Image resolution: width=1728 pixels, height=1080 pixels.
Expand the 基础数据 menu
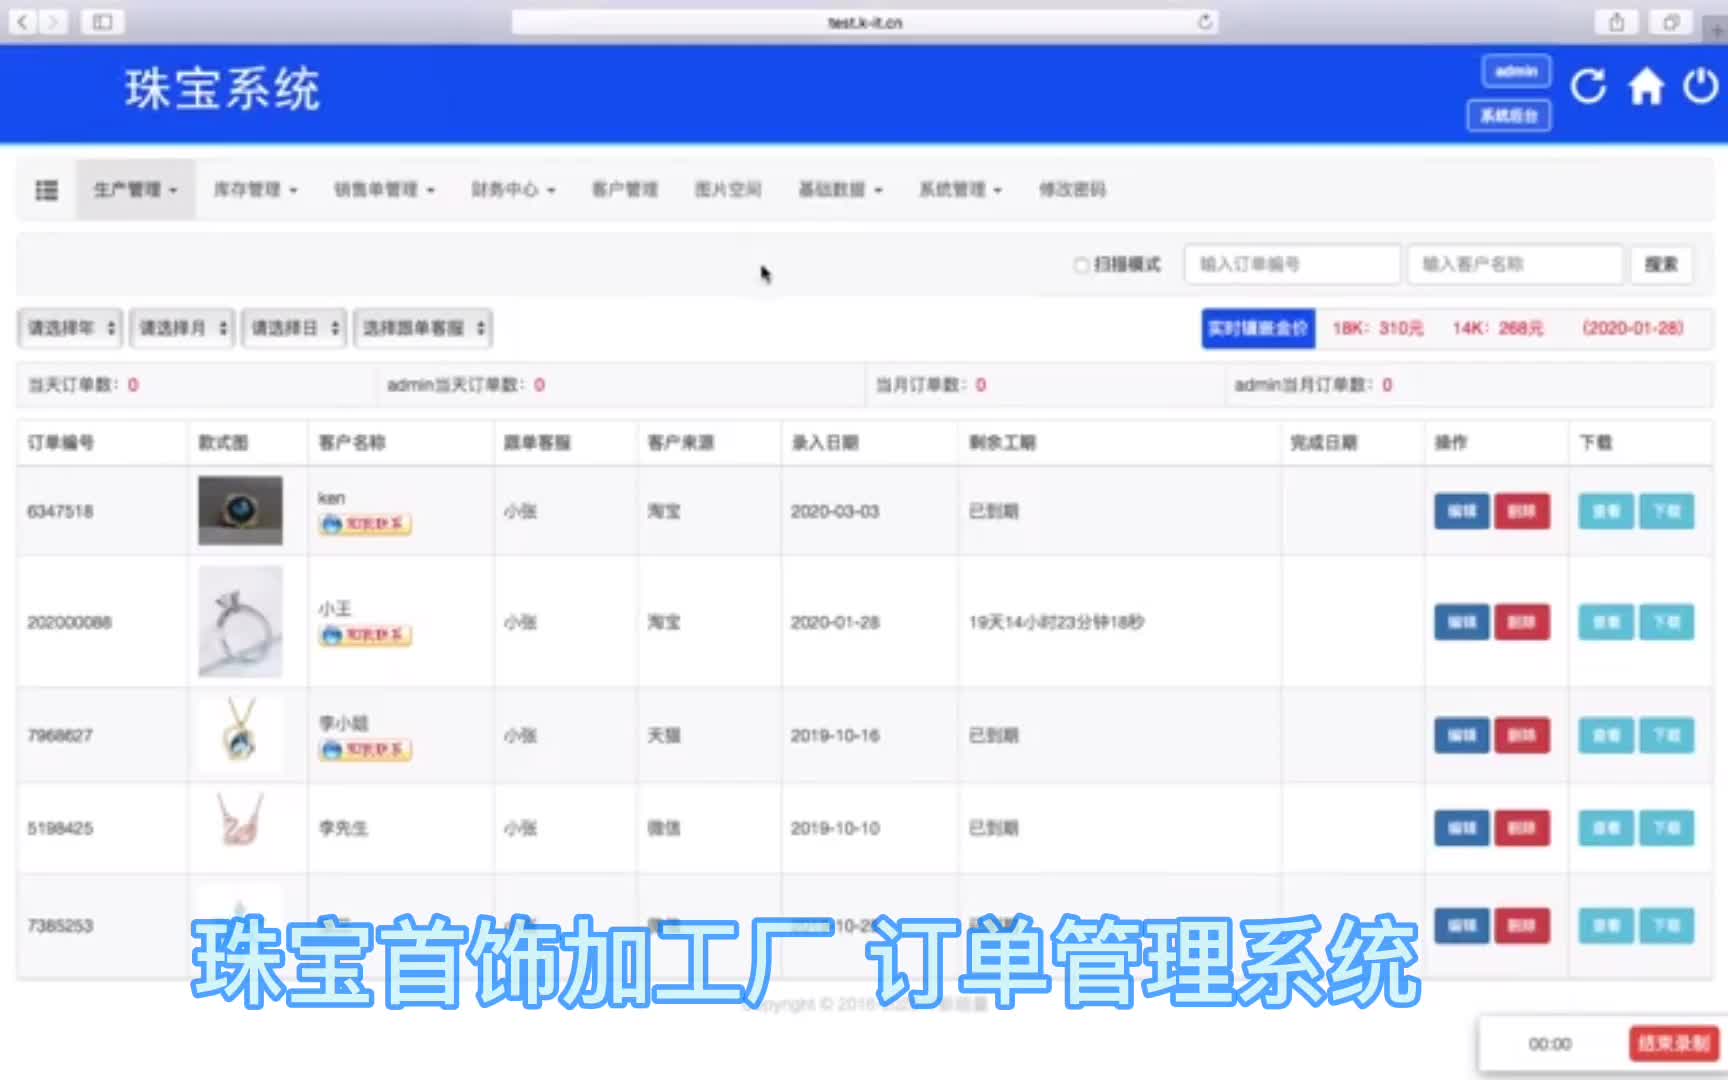coord(840,189)
